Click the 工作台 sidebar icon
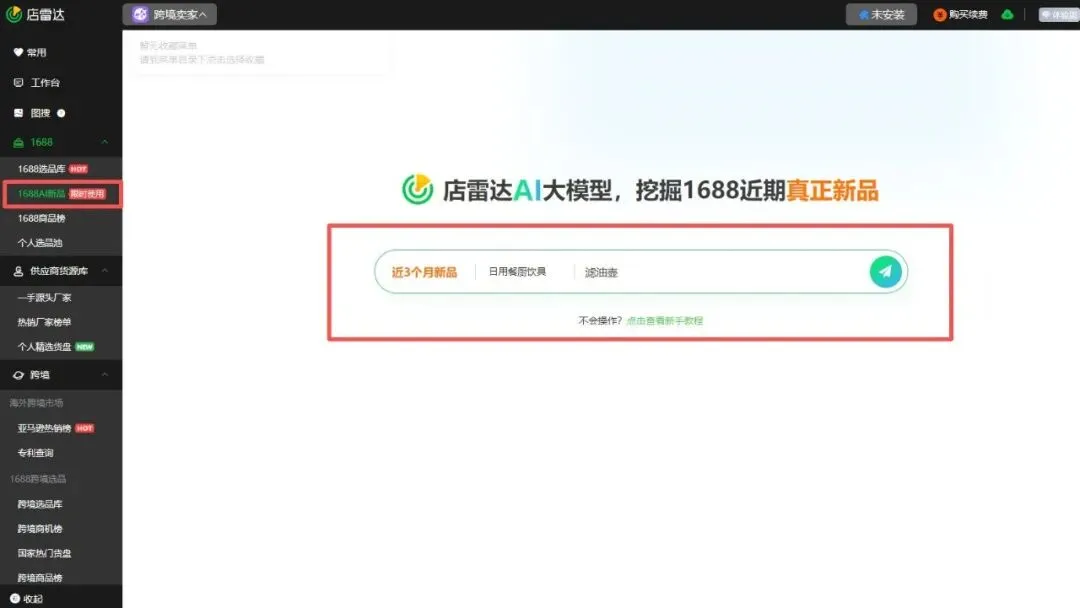This screenshot has height=608, width=1080. pos(18,83)
